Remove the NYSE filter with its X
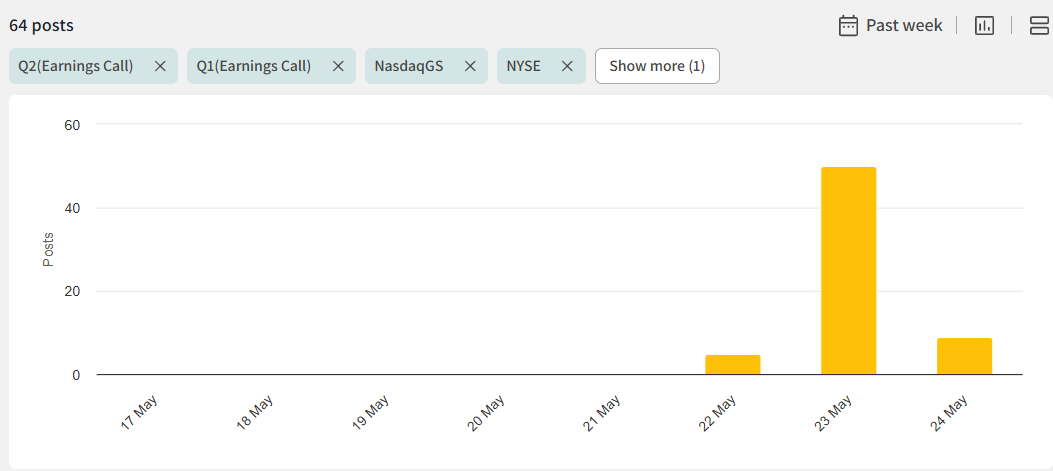The width and height of the screenshot is (1053, 471). point(567,66)
